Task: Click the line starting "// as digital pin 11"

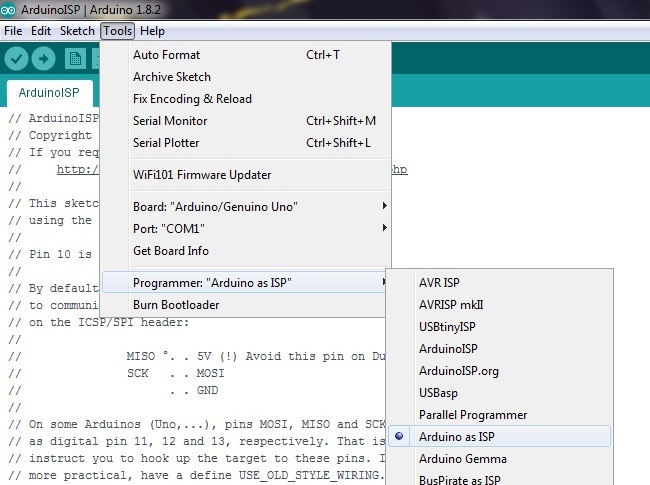Action: (197, 441)
